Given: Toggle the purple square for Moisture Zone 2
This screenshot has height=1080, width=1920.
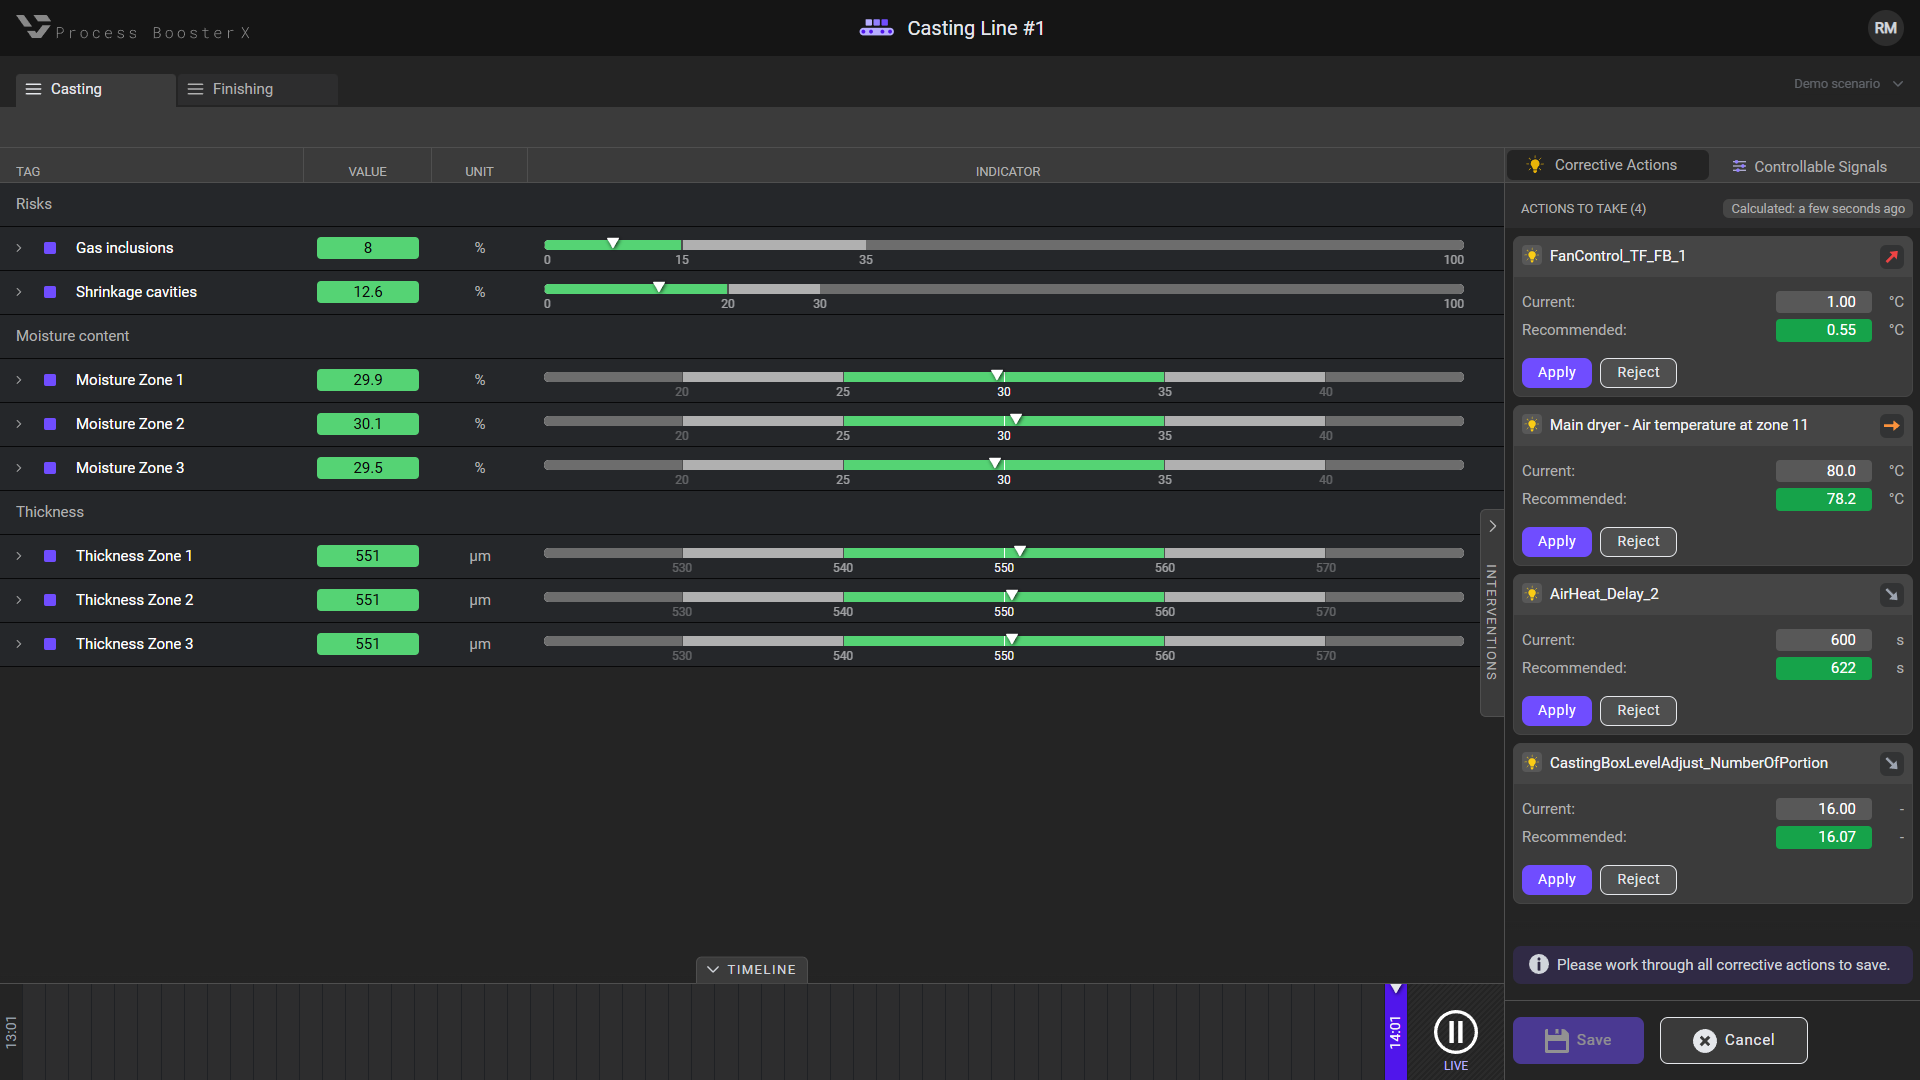Looking at the screenshot, I should pos(50,424).
